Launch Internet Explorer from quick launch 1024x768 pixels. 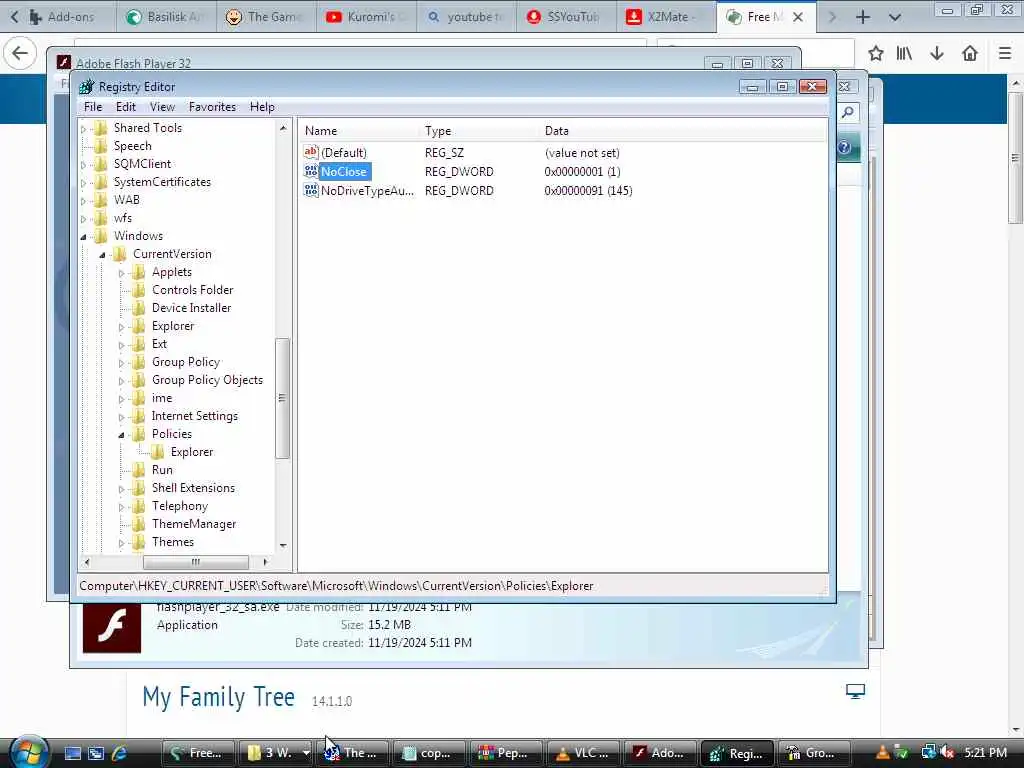pos(119,753)
